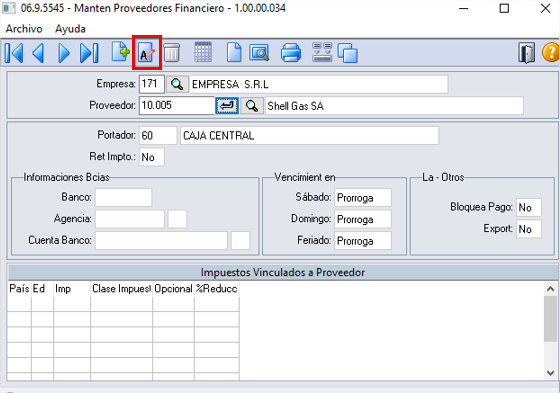
Task: Open the Archivo menu
Action: 24,29
